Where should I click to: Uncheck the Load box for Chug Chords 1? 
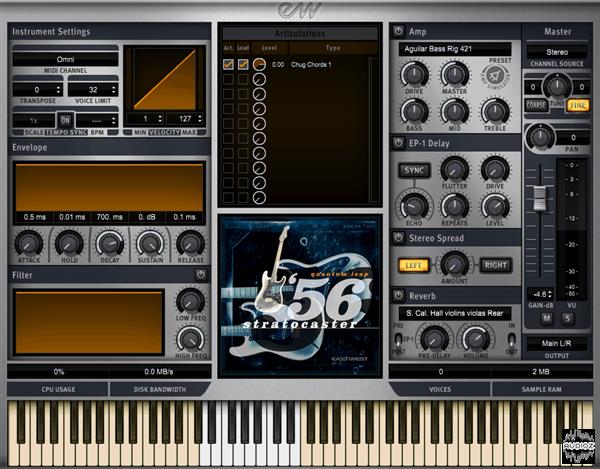point(243,64)
